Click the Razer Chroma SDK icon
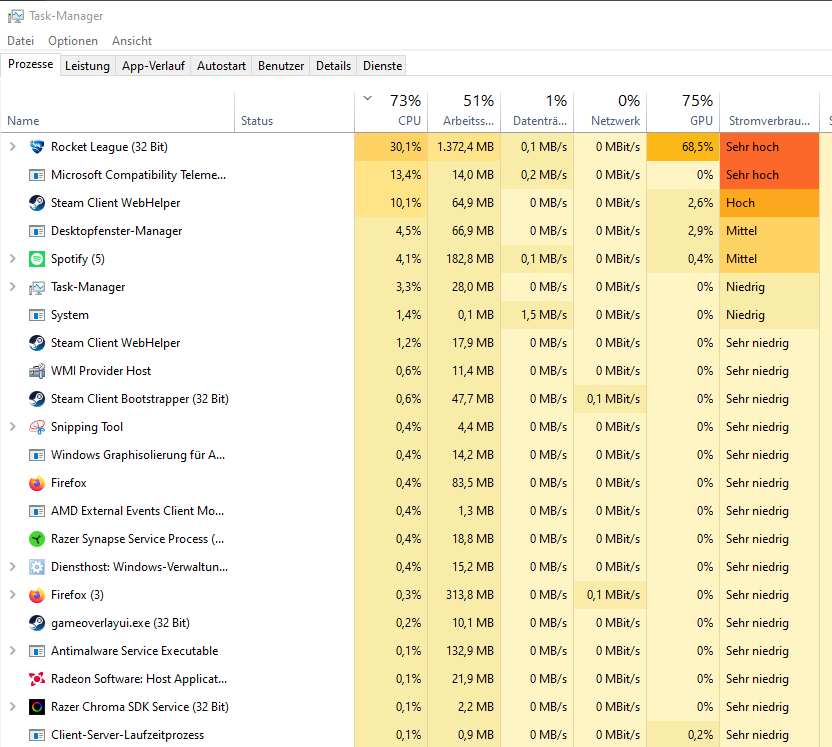Viewport: 832px width, 747px height. point(37,707)
